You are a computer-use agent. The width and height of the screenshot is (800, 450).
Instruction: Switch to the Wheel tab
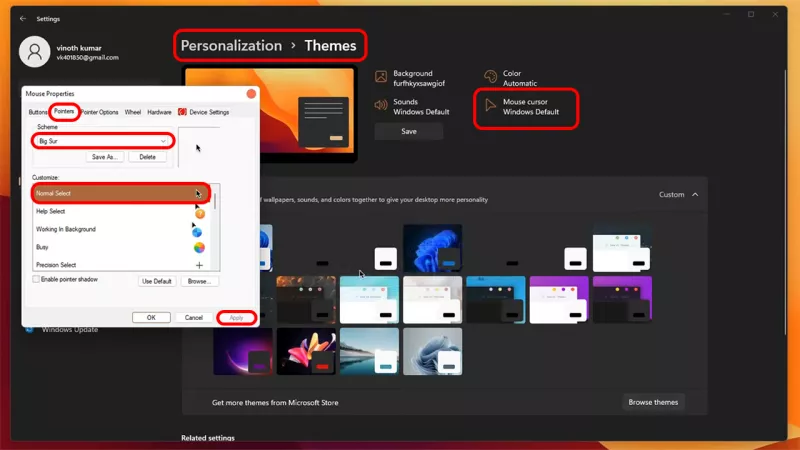coord(133,112)
